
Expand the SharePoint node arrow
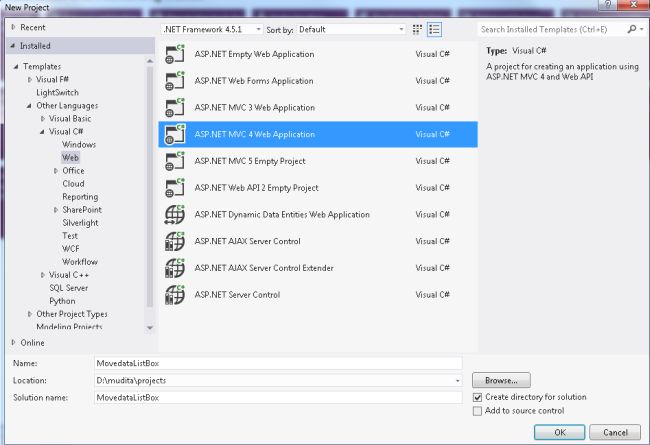tap(56, 210)
